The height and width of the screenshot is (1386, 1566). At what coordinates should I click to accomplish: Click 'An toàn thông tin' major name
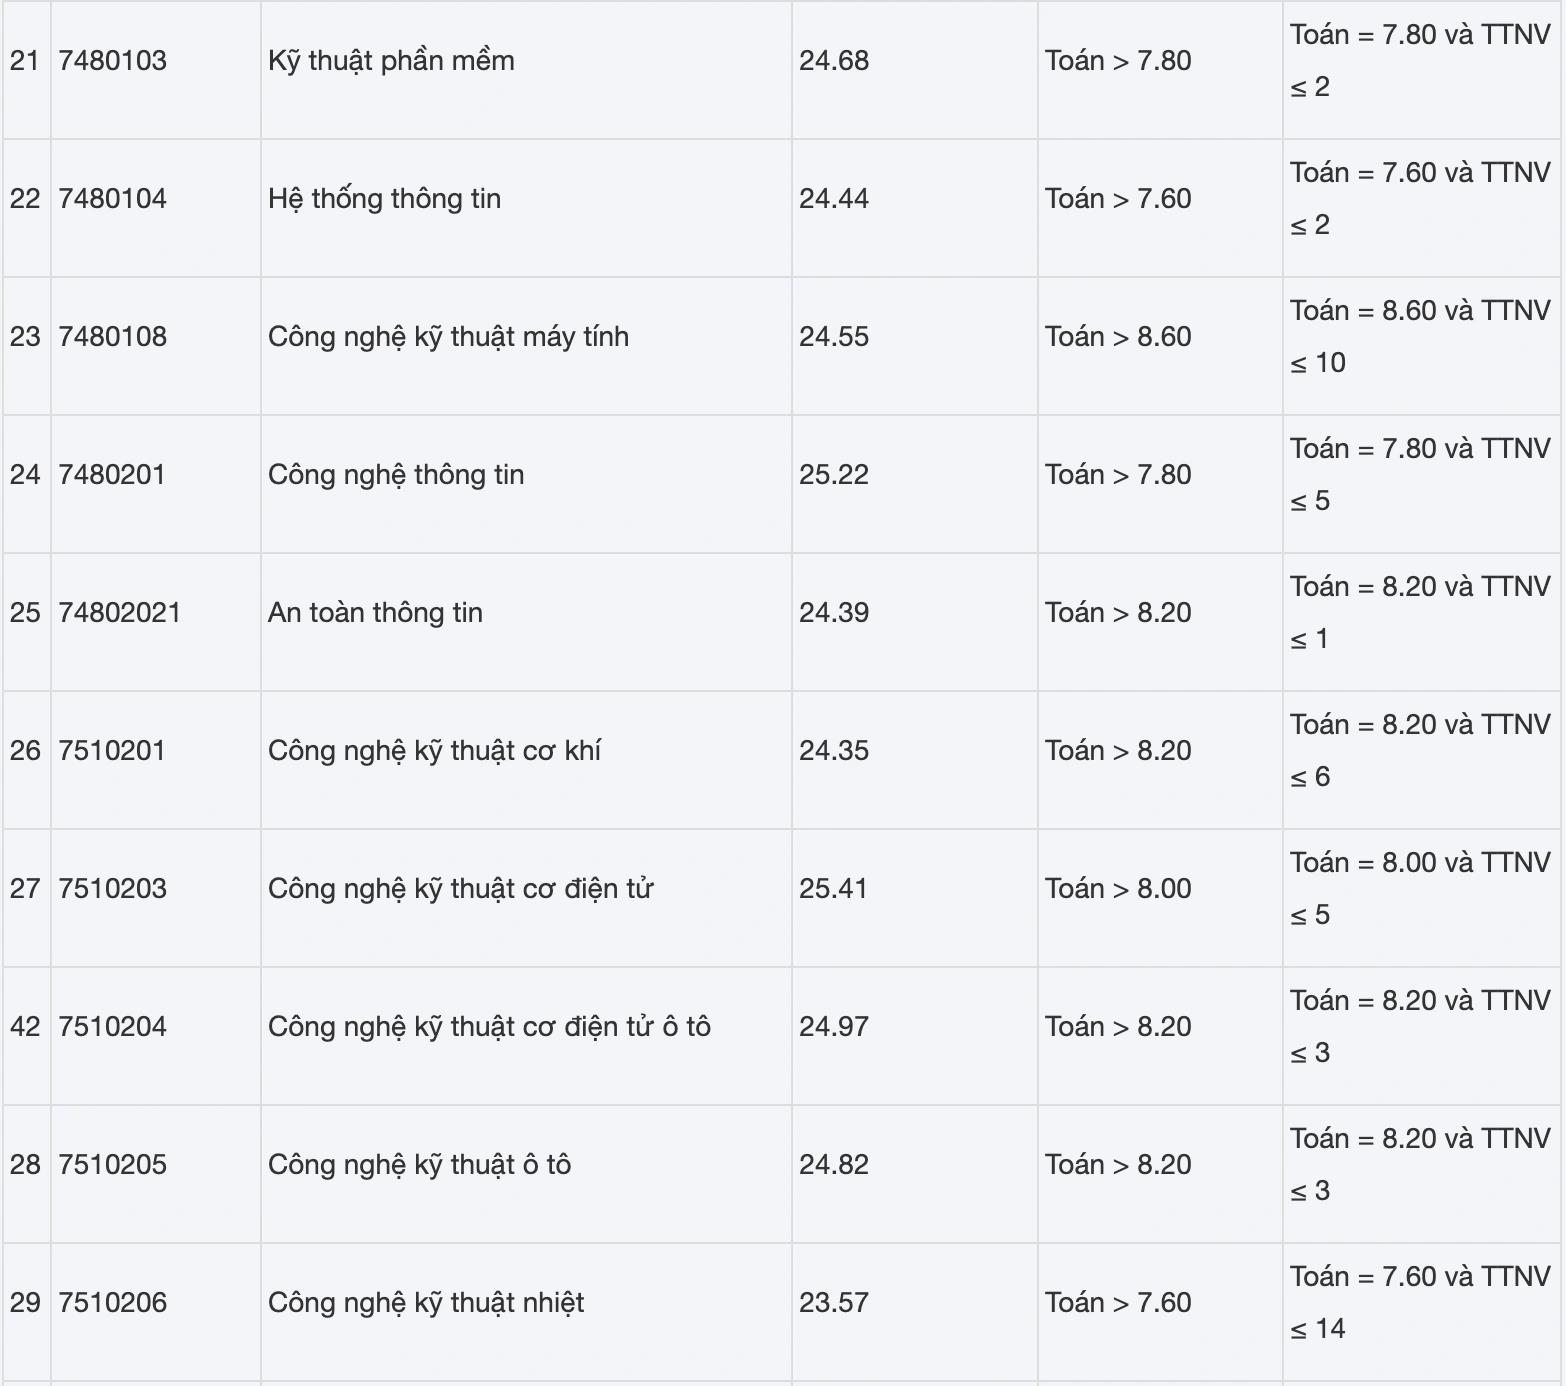pos(375,613)
